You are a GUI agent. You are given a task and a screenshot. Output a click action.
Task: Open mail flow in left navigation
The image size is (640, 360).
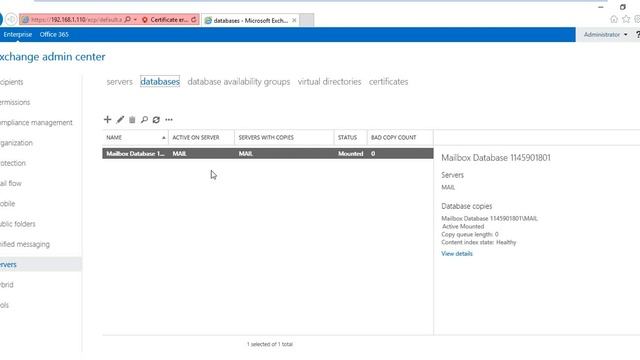click(11, 183)
